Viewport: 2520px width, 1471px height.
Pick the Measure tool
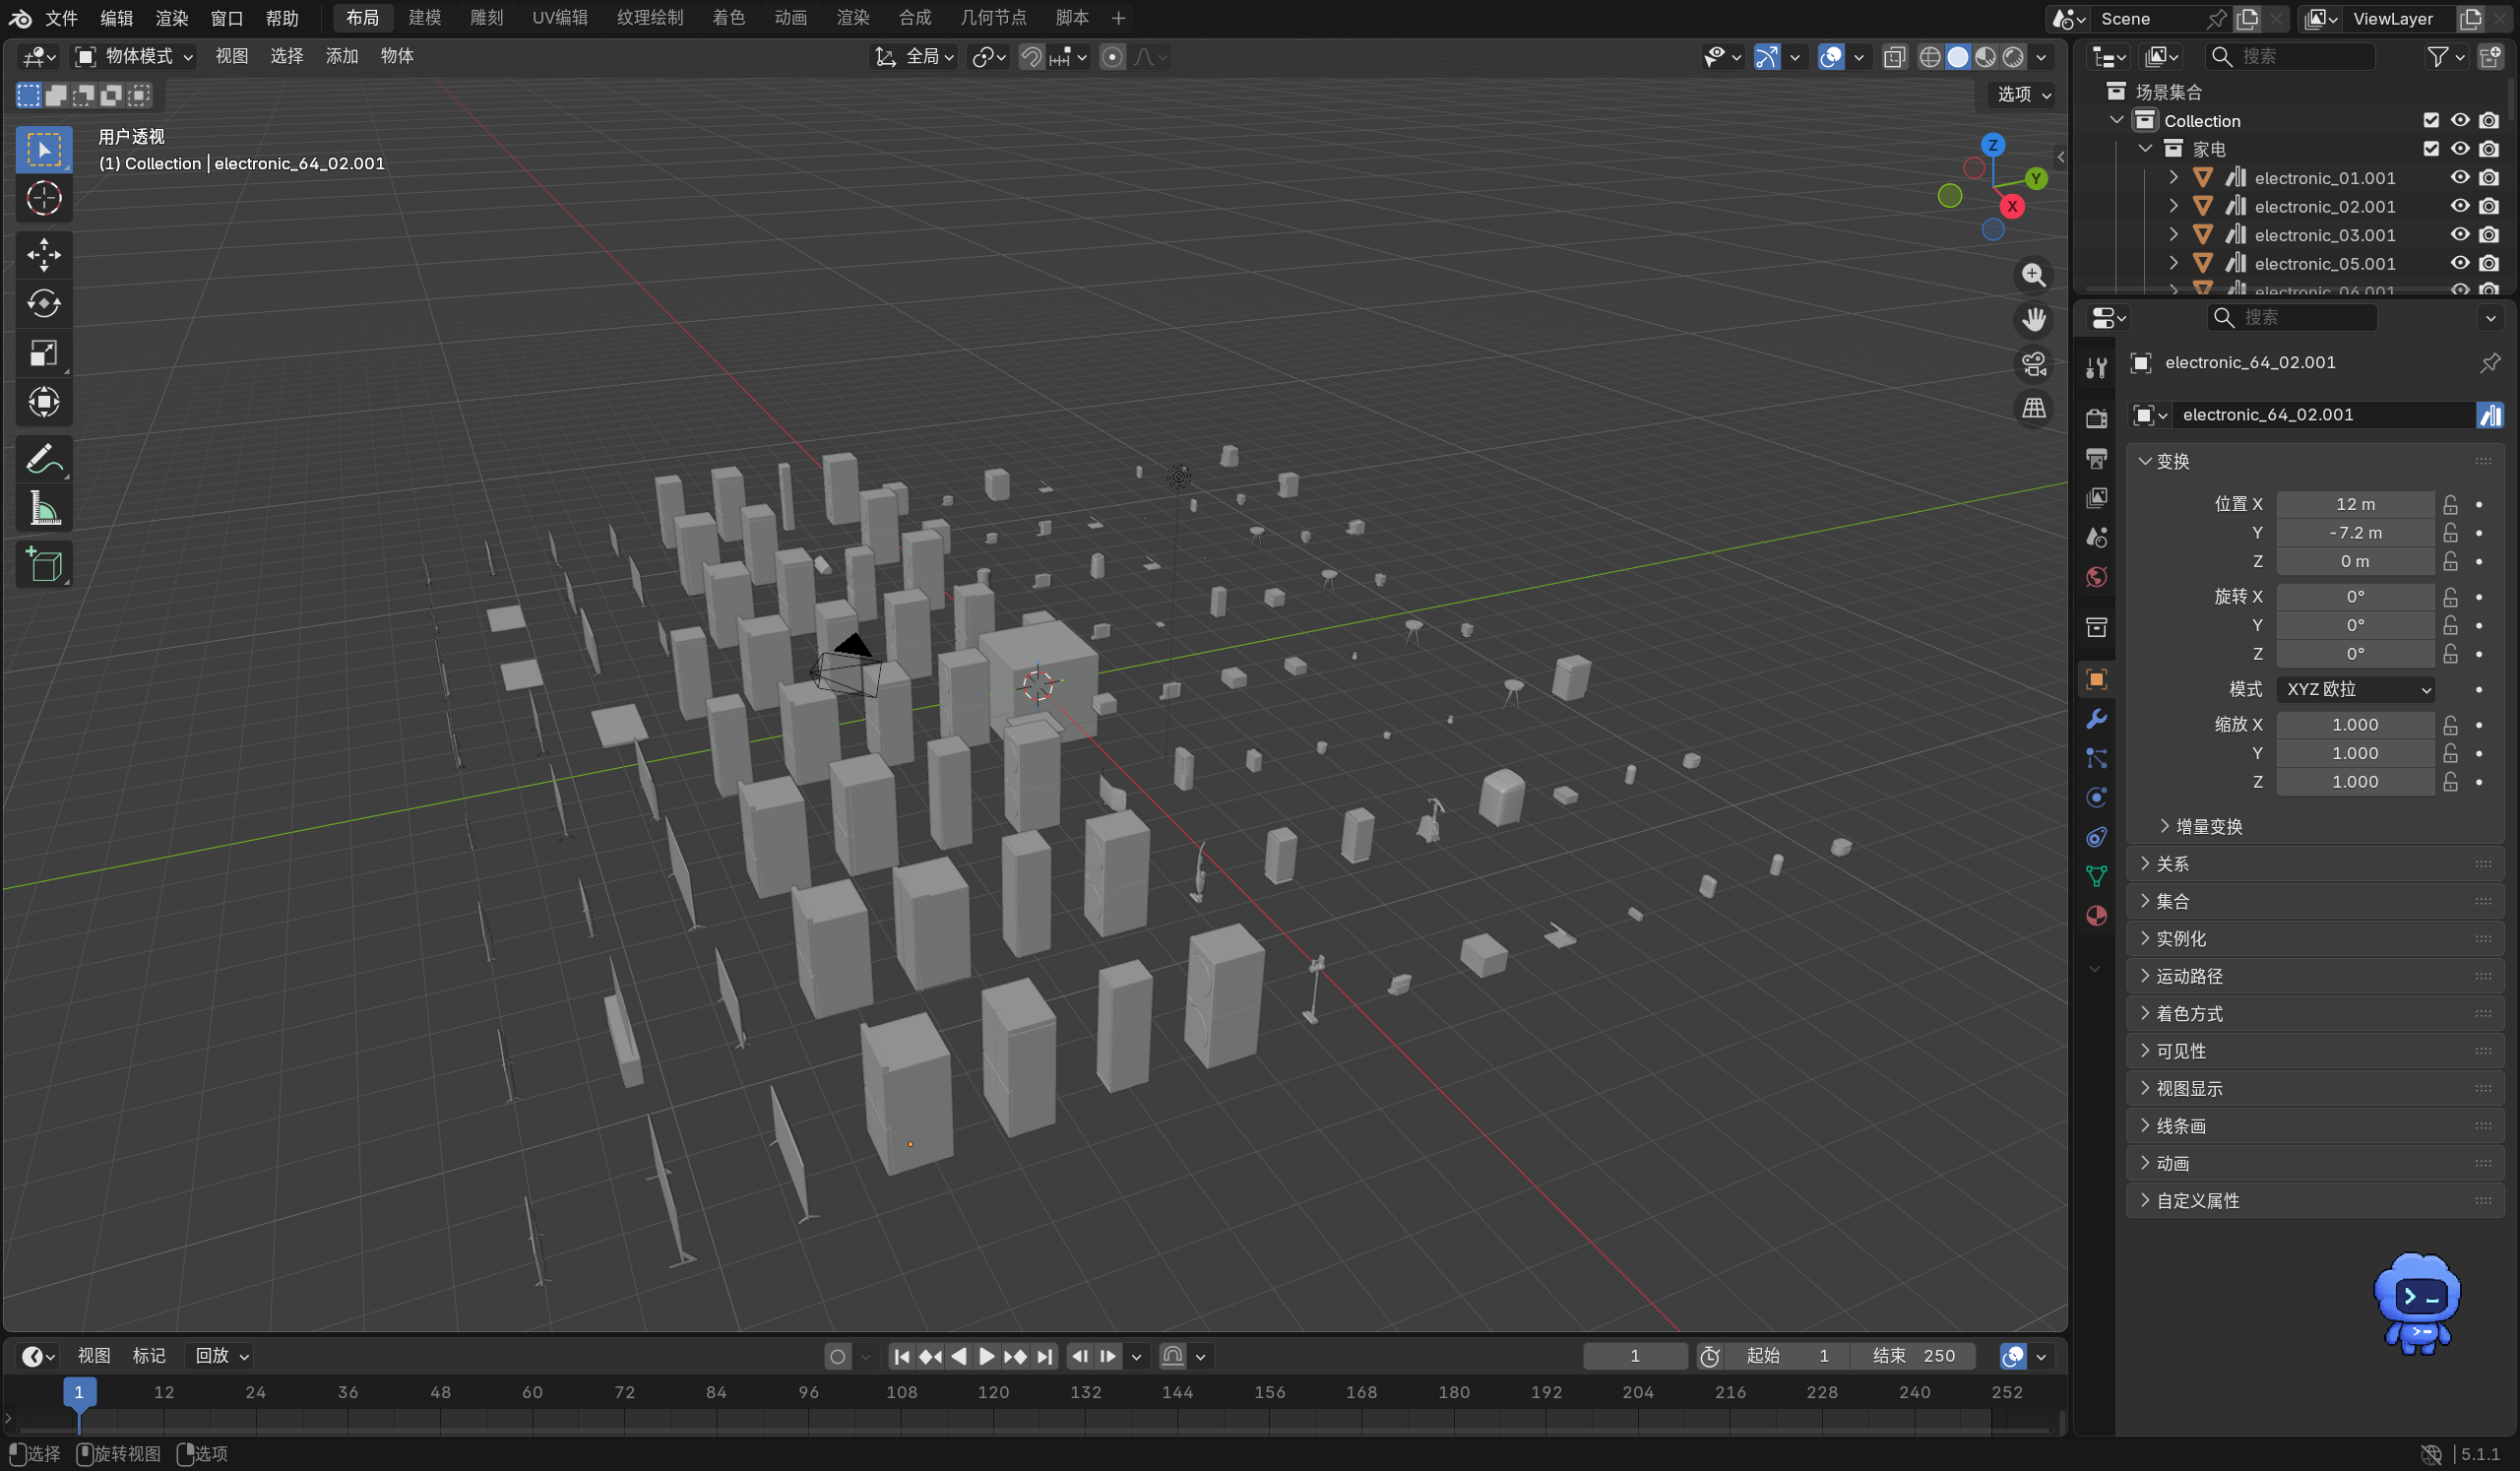44,509
